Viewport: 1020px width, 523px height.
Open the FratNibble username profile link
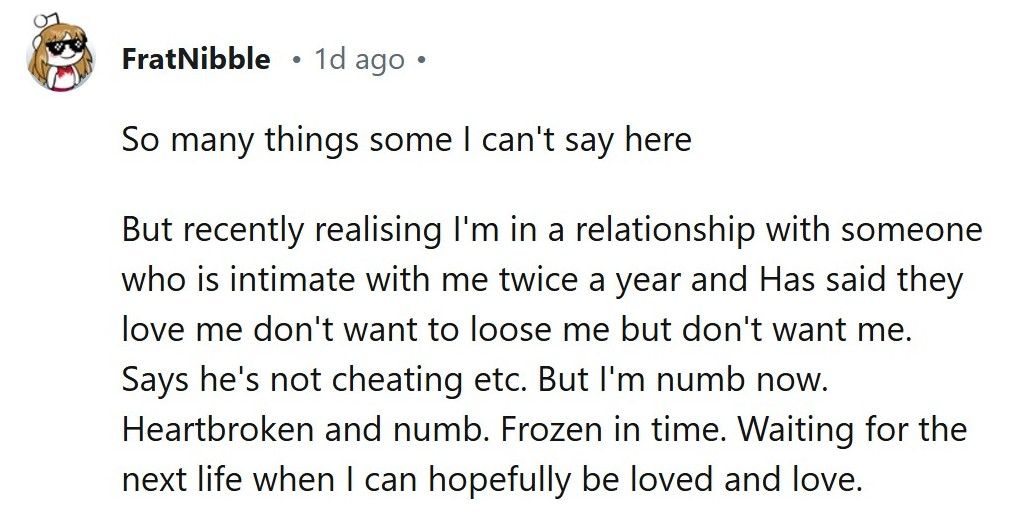(x=195, y=59)
